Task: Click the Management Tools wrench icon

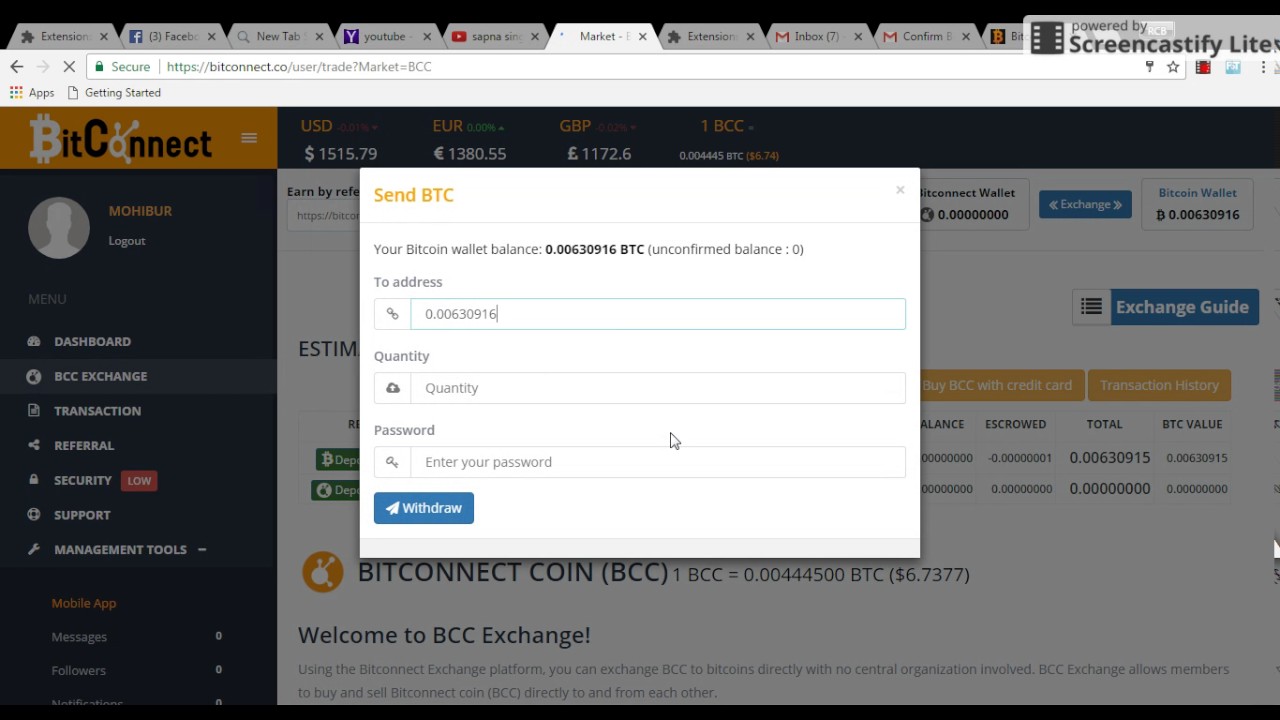Action: (34, 549)
